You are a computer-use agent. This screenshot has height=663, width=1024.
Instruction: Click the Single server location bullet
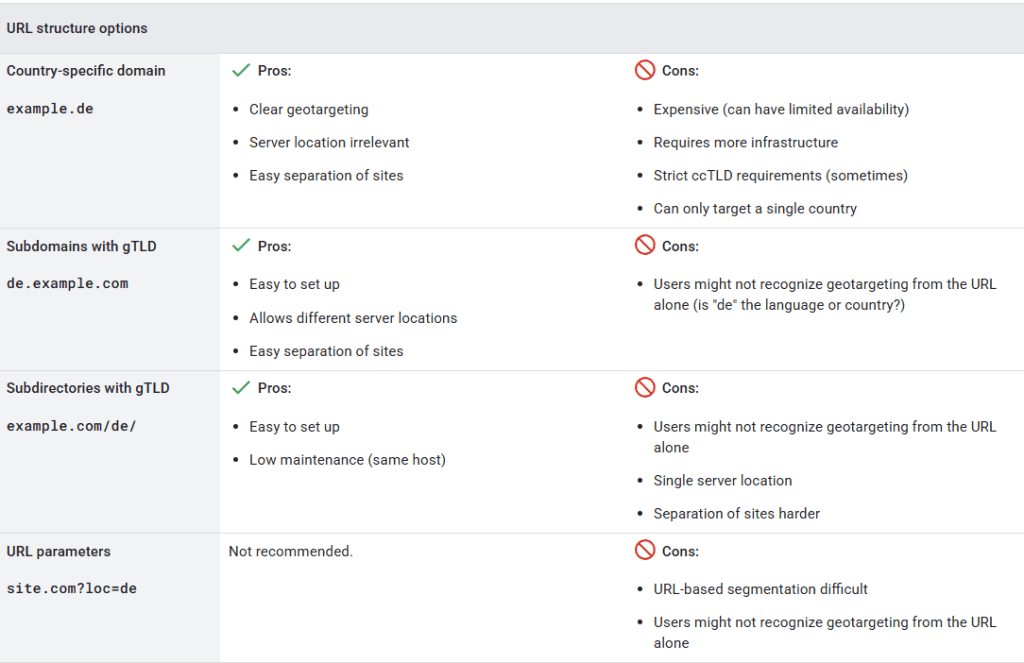tap(722, 480)
